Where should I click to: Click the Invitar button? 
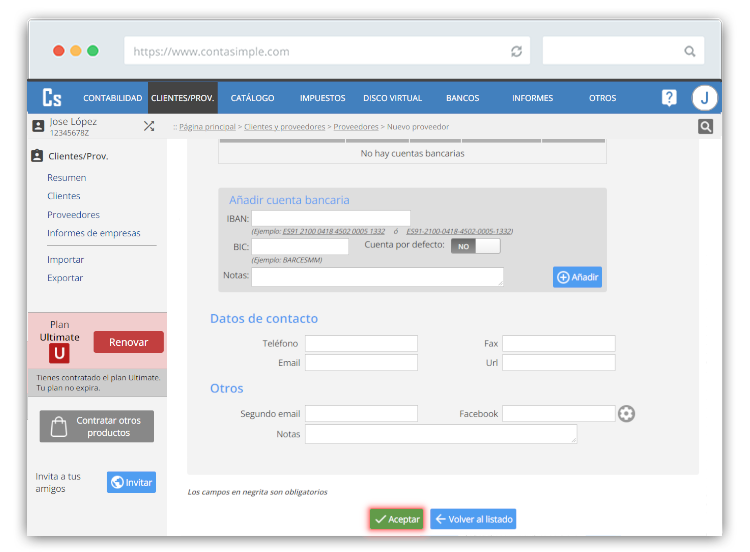click(x=132, y=482)
